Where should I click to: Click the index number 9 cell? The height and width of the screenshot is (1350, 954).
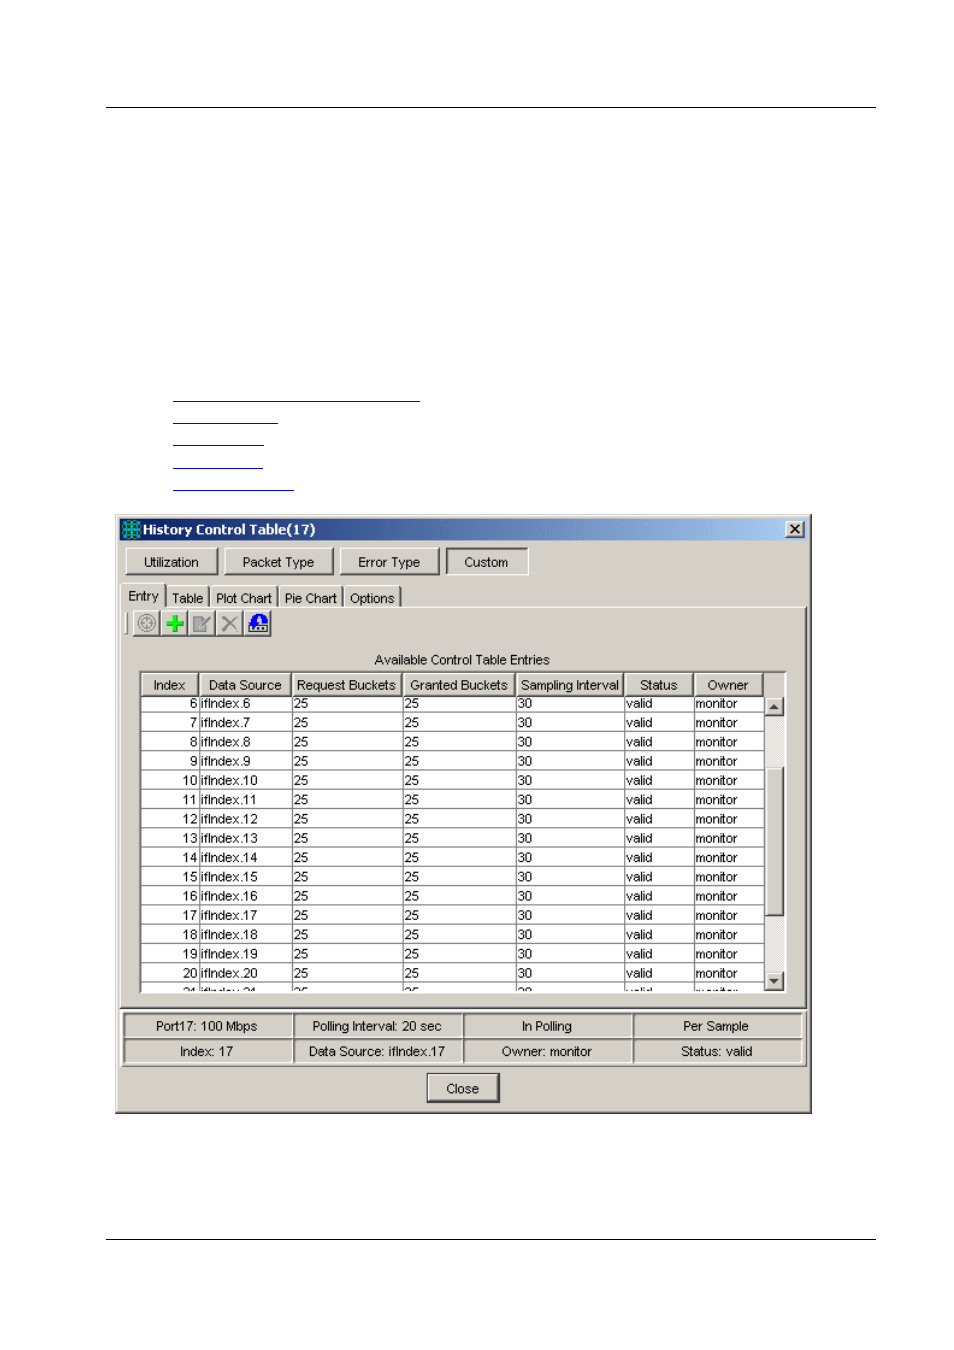click(170, 761)
